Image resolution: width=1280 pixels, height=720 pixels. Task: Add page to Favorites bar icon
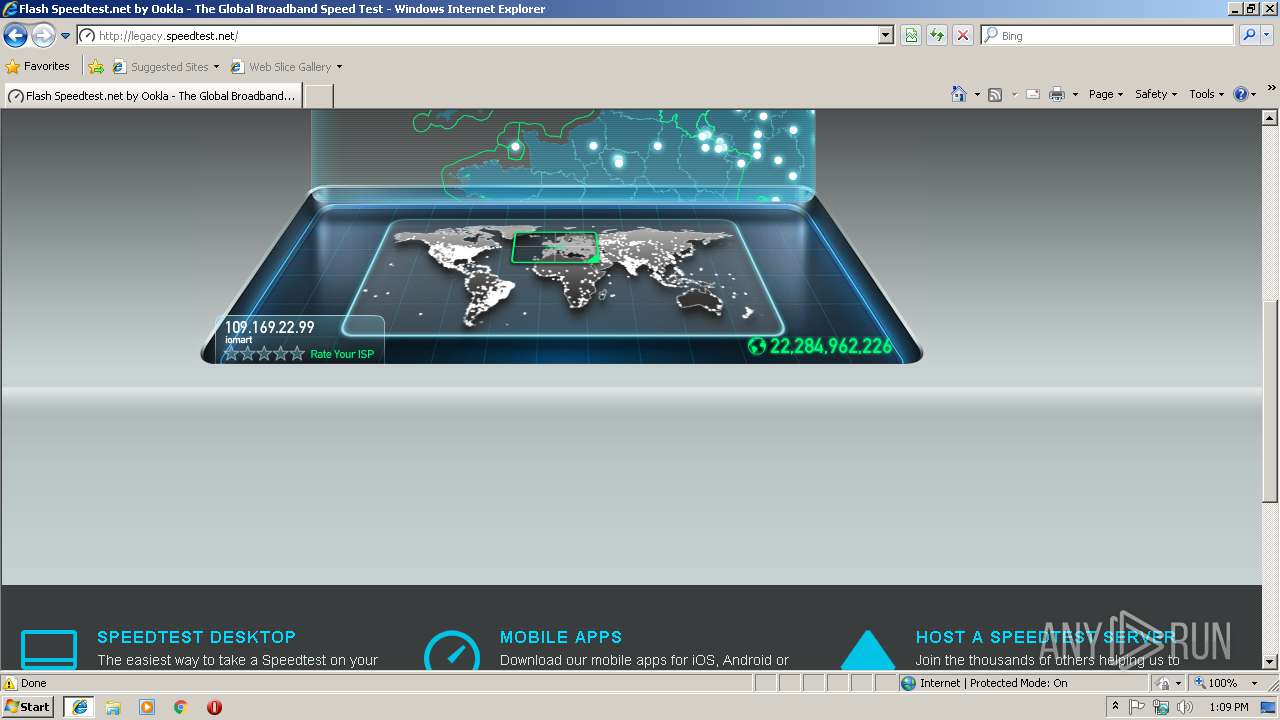coord(96,67)
